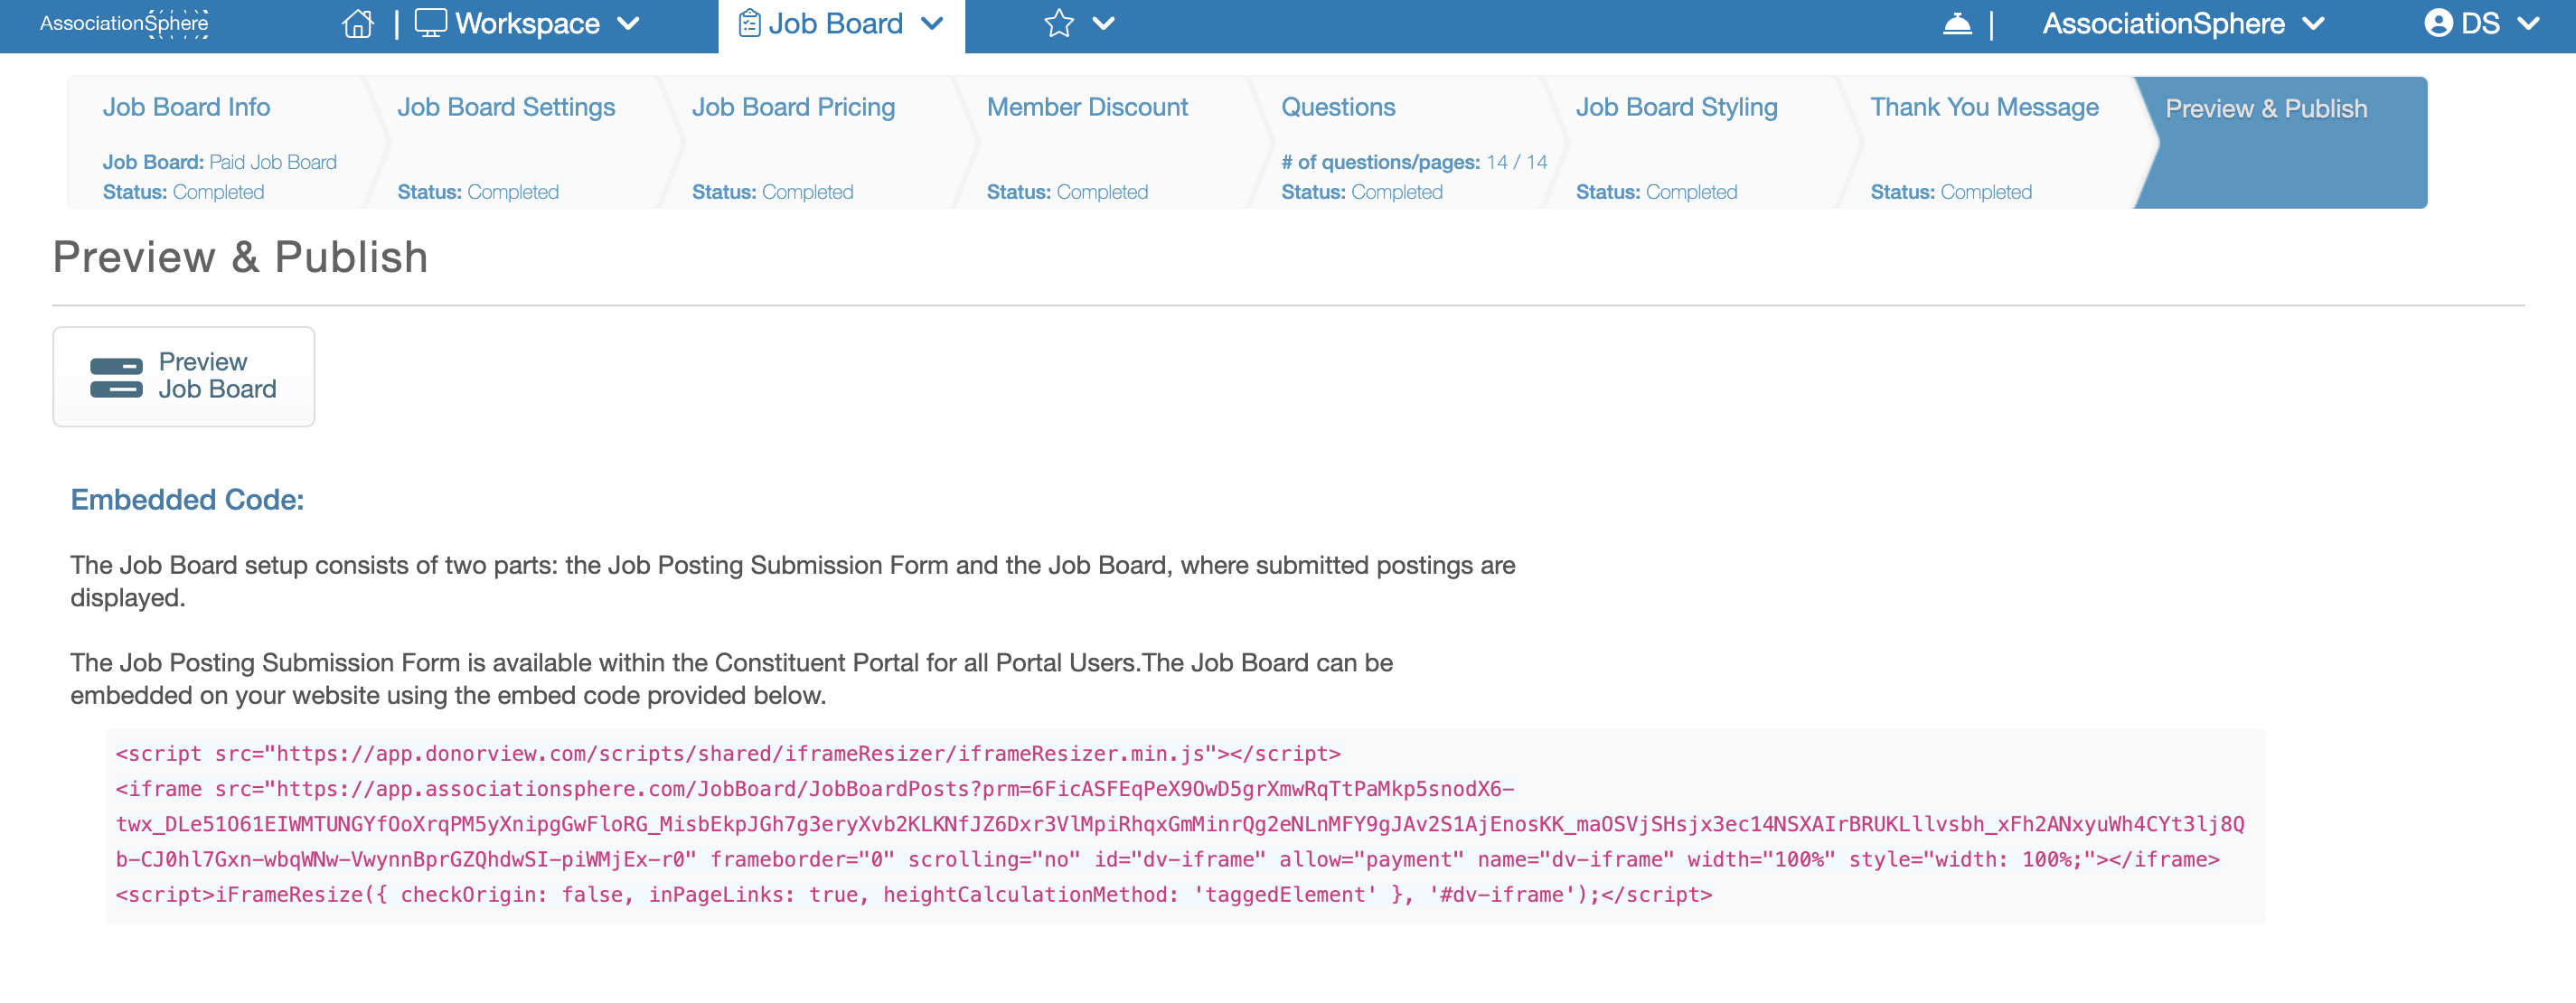
Task: Click the Member Discount 'Status: Completed' text
Action: tap(1067, 192)
